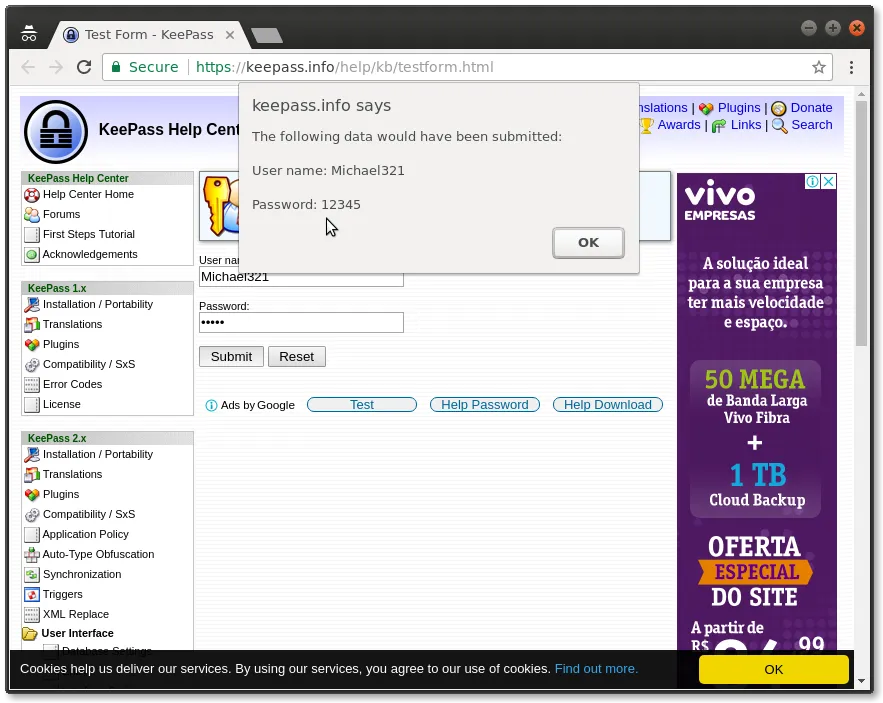The width and height of the screenshot is (883, 703).
Task: Click inside the Password input field
Action: (301, 322)
